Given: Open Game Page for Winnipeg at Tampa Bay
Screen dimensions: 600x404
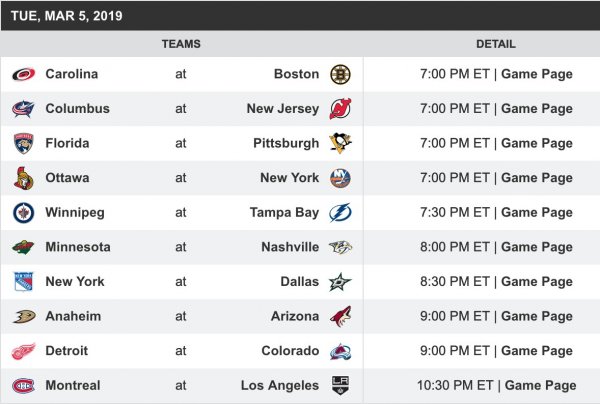Looking at the screenshot, I should pos(537,213).
